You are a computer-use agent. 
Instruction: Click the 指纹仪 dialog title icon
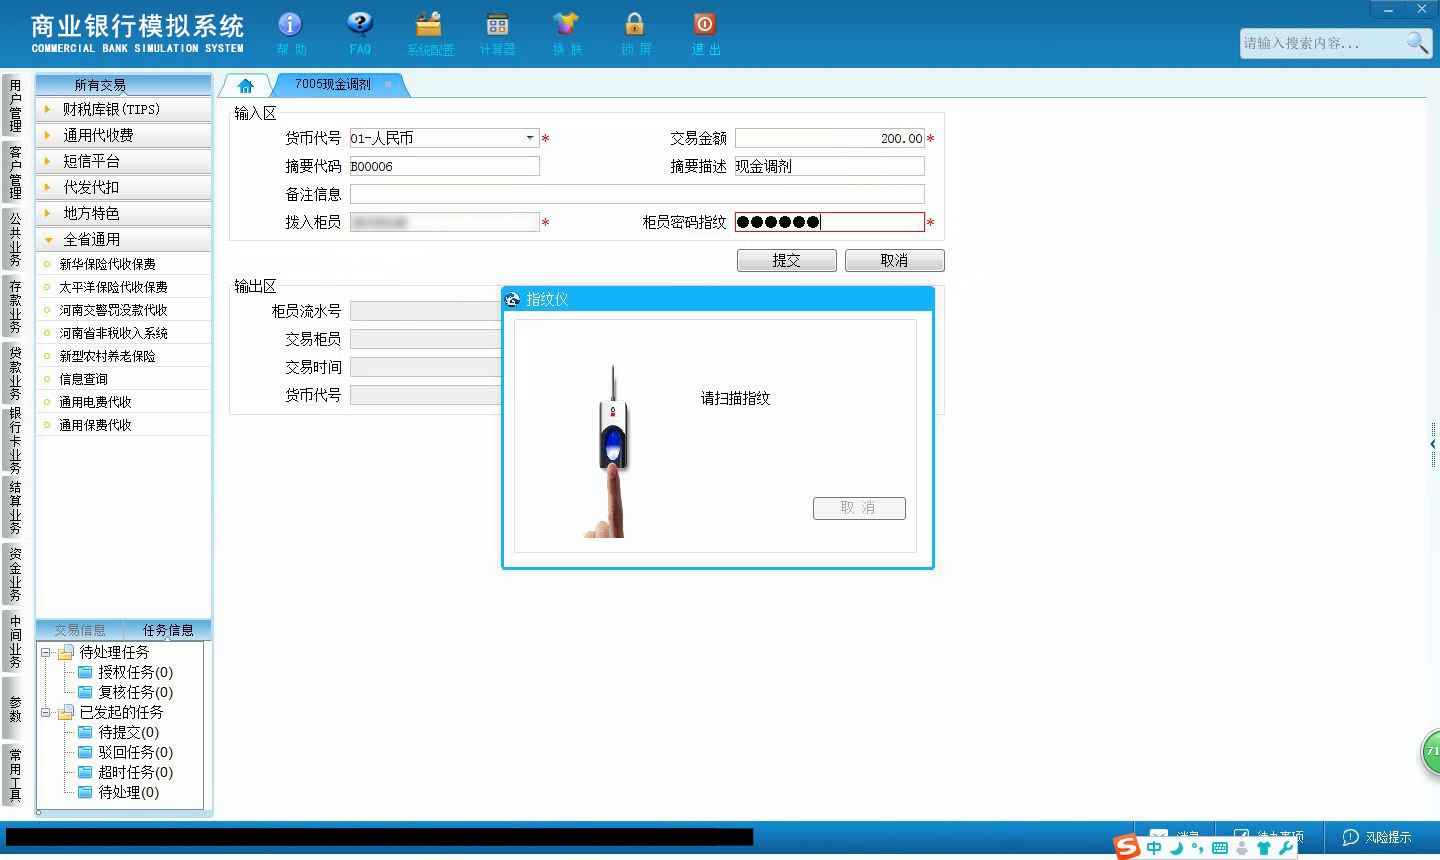(x=513, y=299)
